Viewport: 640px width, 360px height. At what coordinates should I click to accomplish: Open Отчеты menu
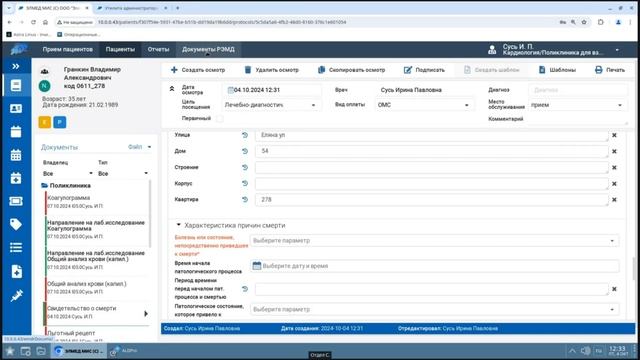[x=158, y=49]
